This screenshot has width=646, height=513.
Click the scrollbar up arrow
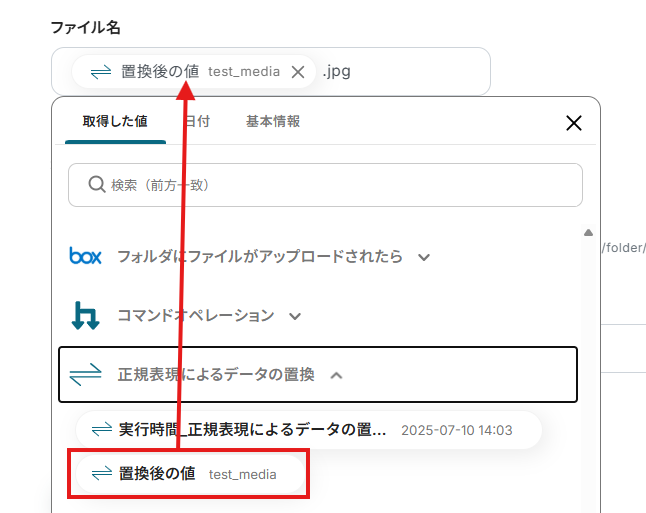pyautogui.click(x=588, y=233)
